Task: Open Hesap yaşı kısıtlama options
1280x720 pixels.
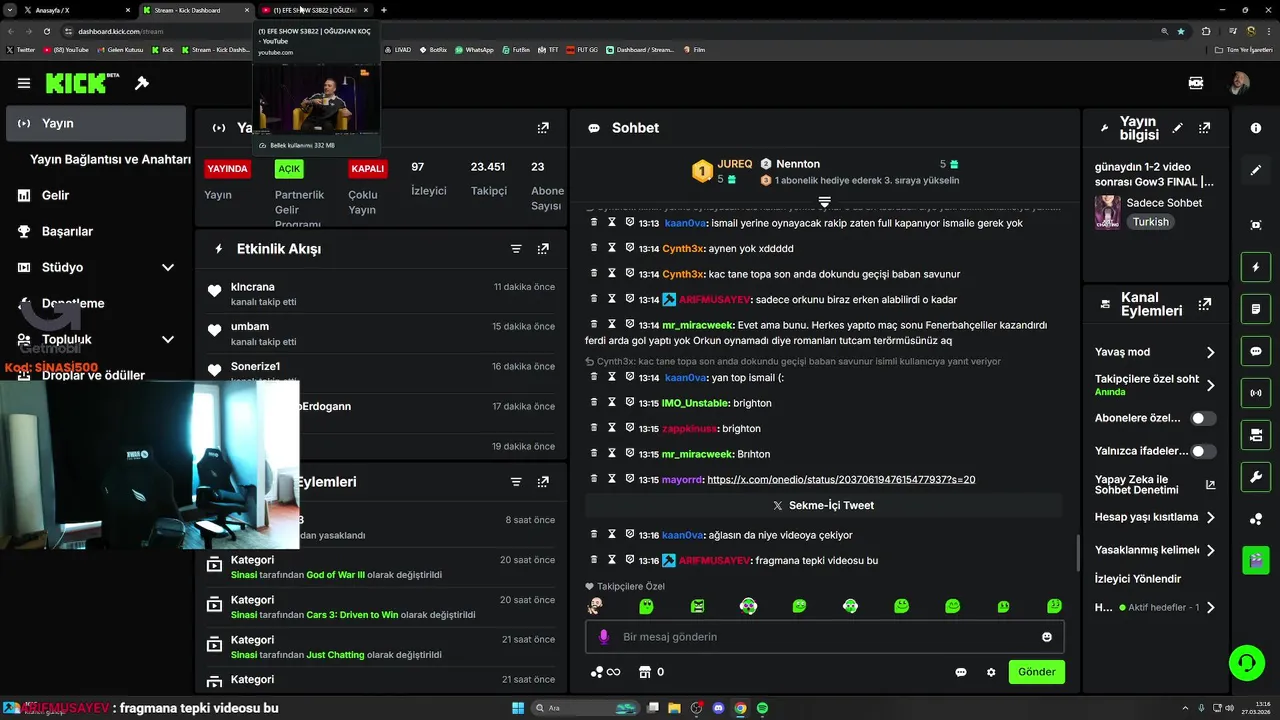Action: point(1156,517)
